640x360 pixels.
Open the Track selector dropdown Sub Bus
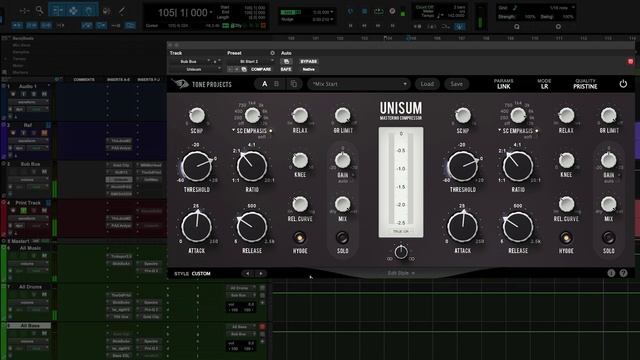pos(195,62)
